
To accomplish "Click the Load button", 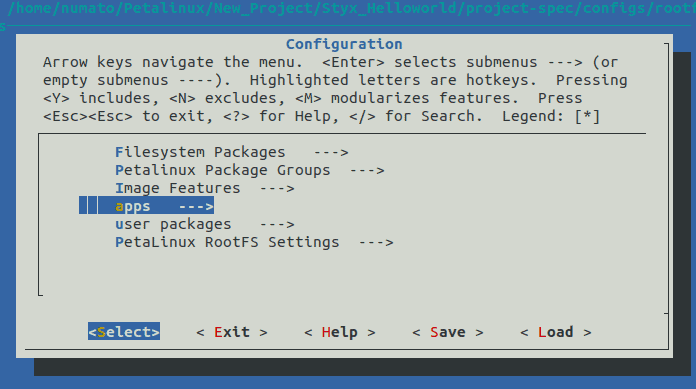I will [x=556, y=332].
